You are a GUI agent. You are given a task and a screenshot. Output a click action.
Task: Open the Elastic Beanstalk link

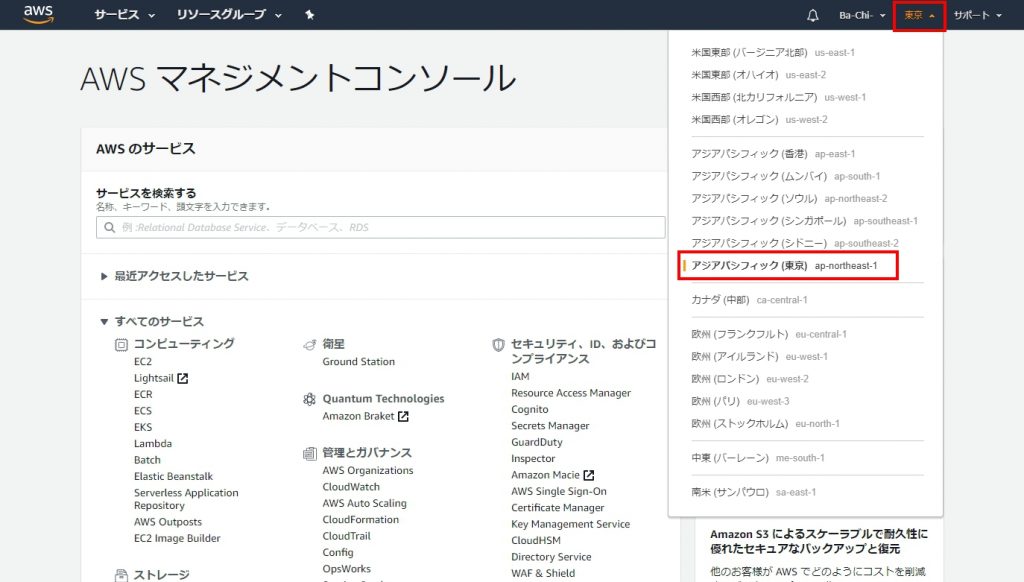point(173,476)
